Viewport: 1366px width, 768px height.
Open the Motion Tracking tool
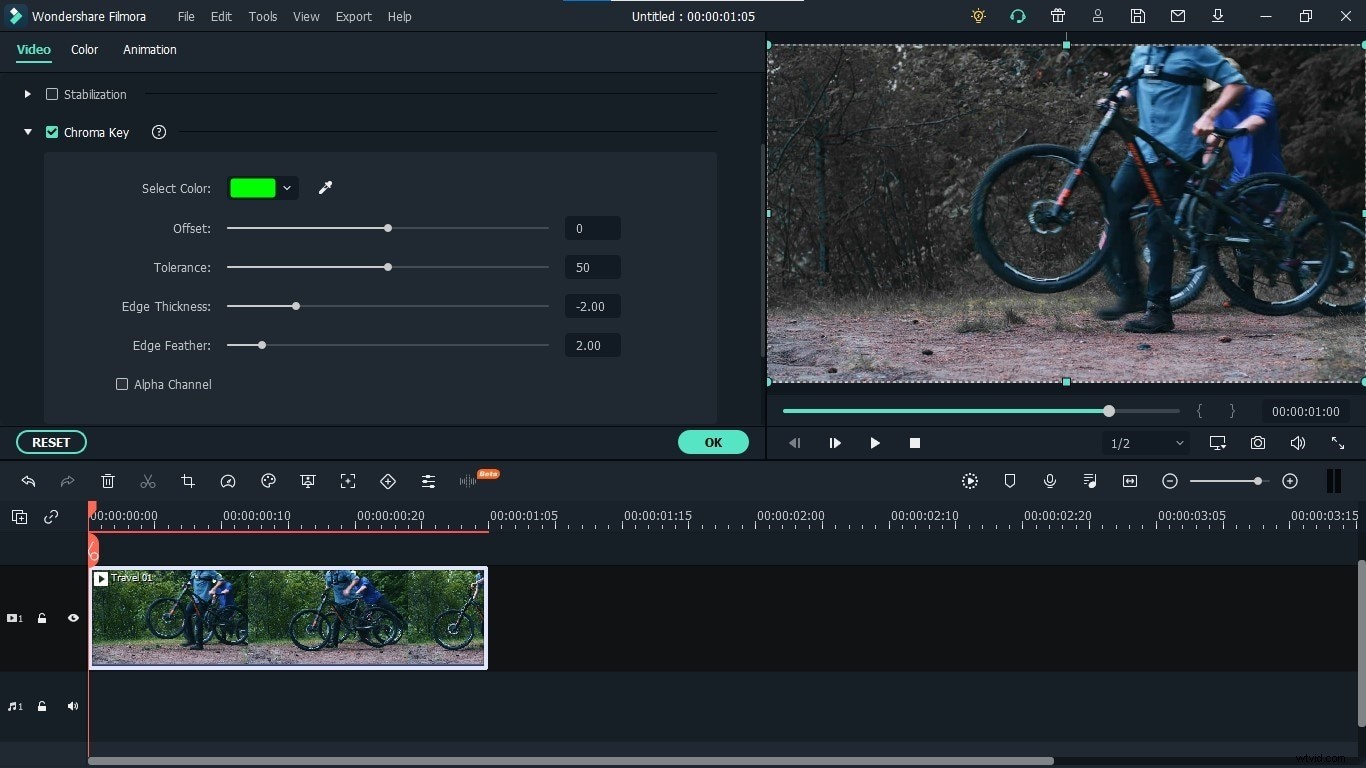(x=348, y=481)
